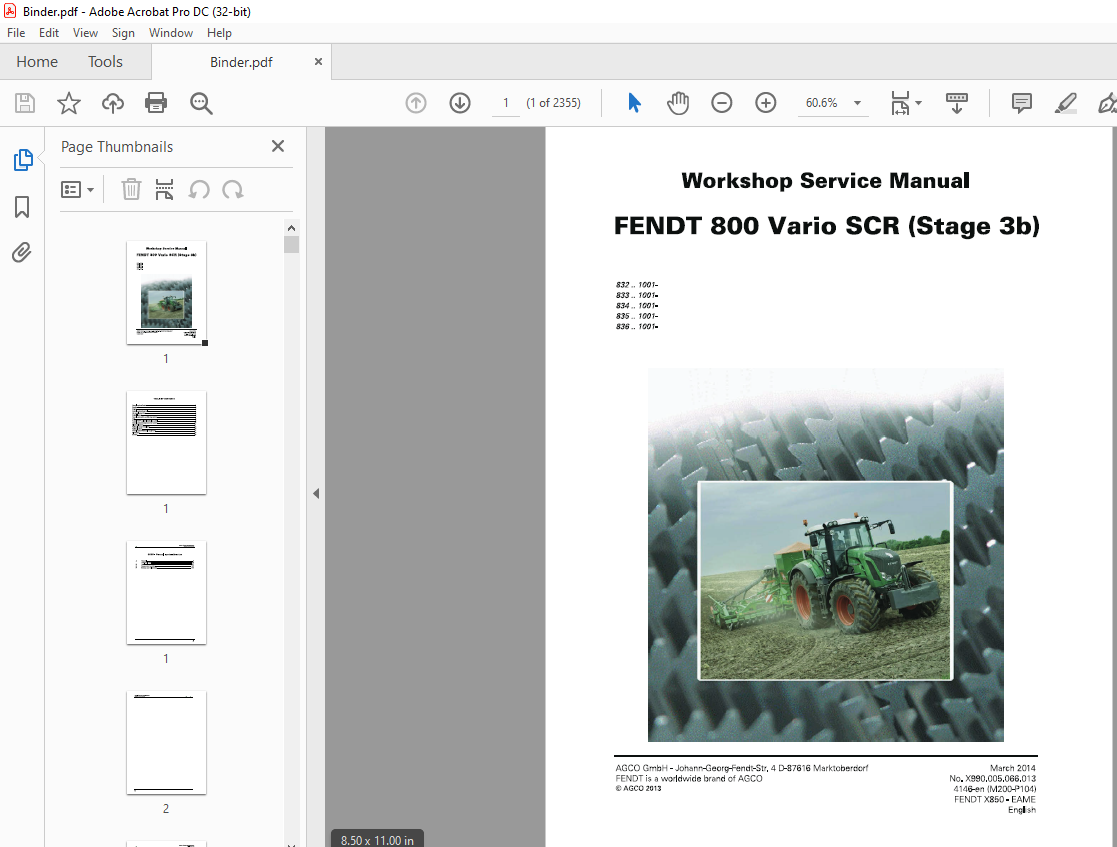Open the find text magnifier tool
Viewport: 1117px width, 847px height.
[201, 103]
